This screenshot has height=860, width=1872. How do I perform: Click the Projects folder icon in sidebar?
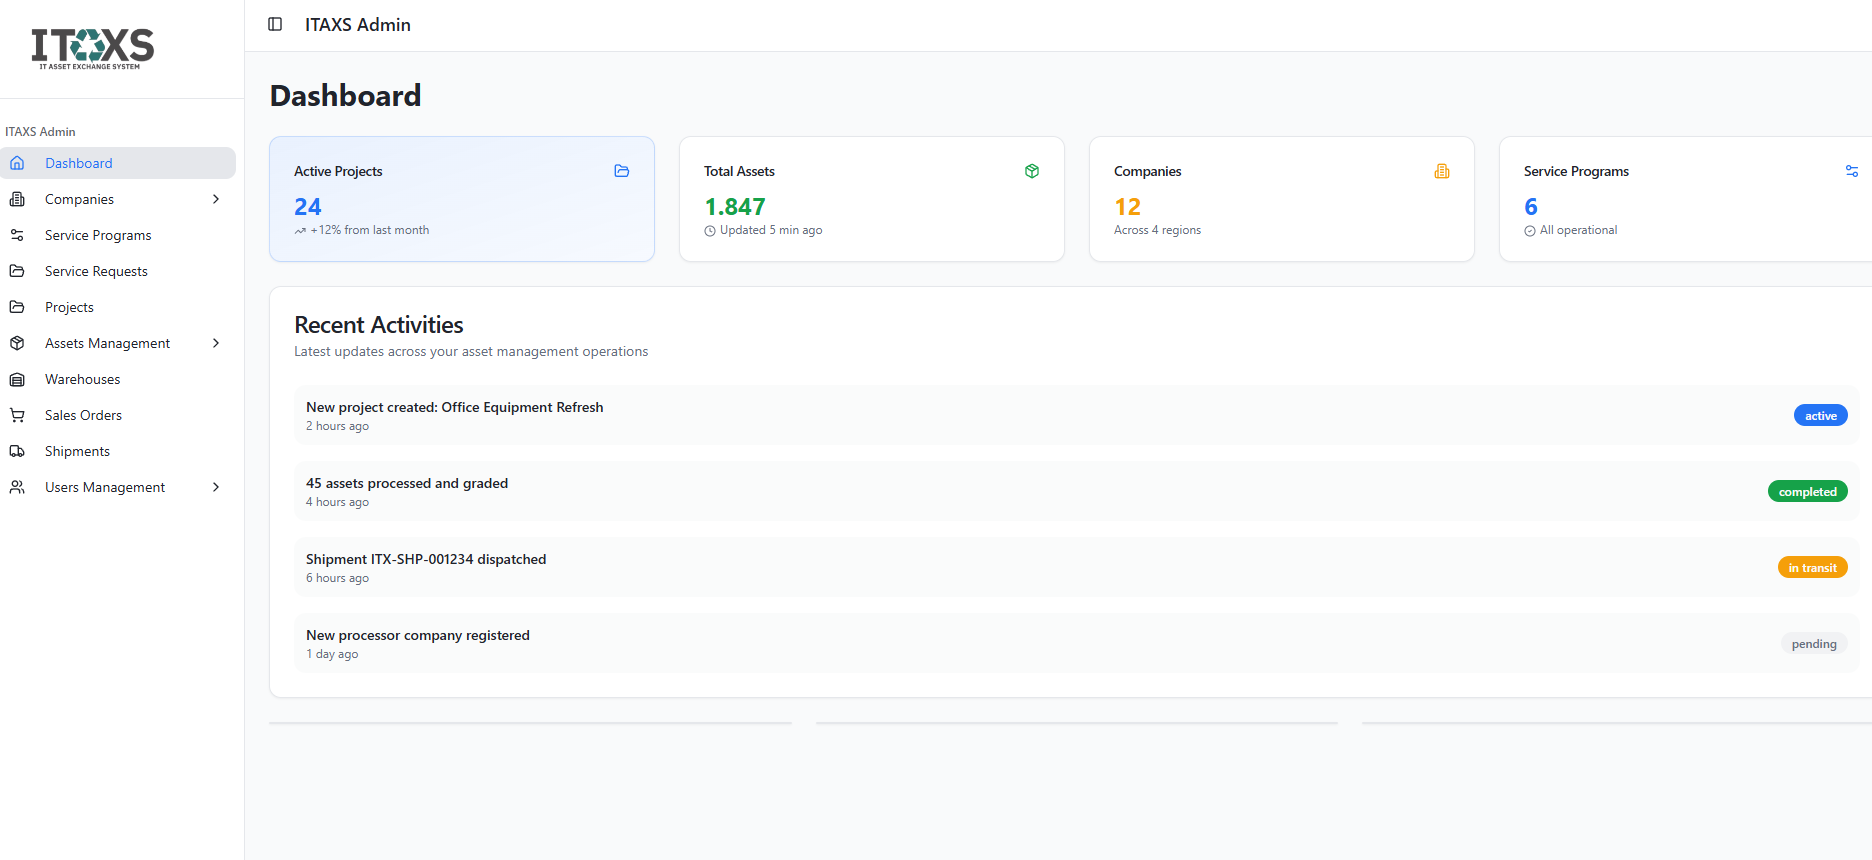coord(17,307)
